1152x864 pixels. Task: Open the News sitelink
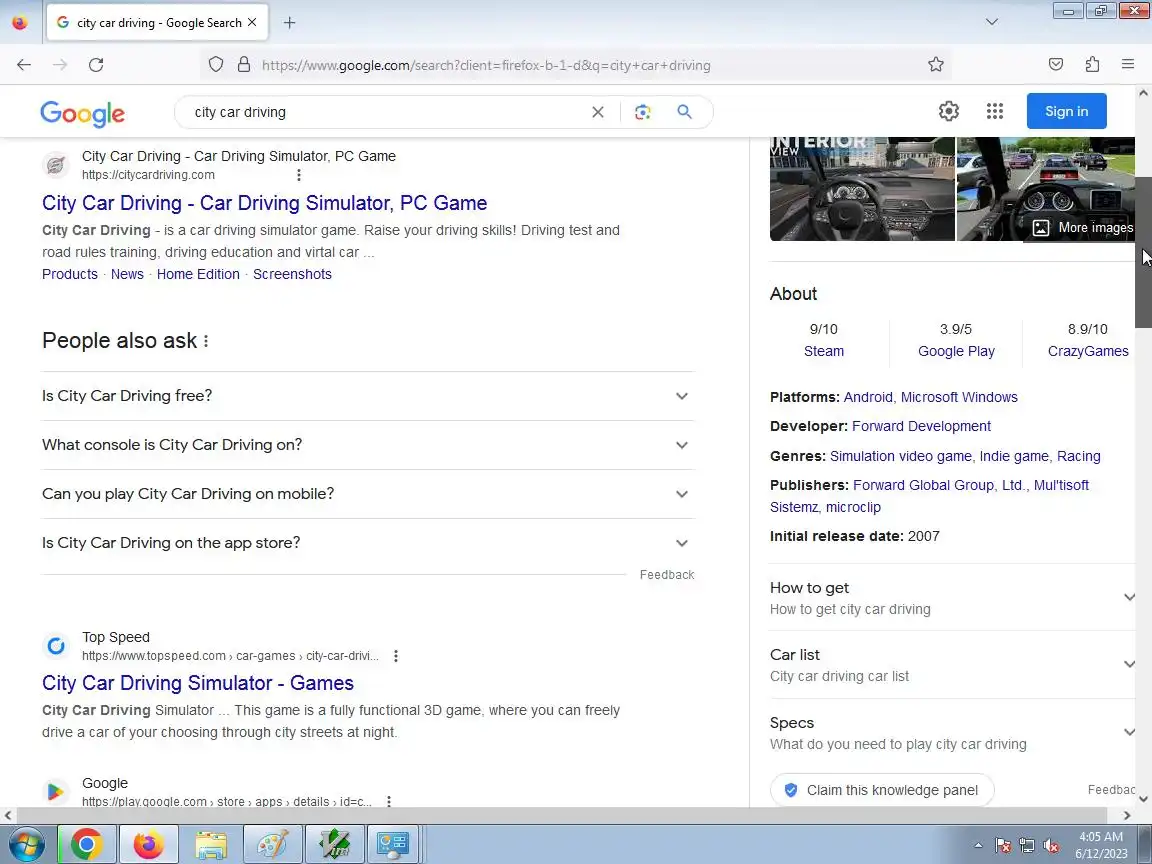pos(127,274)
